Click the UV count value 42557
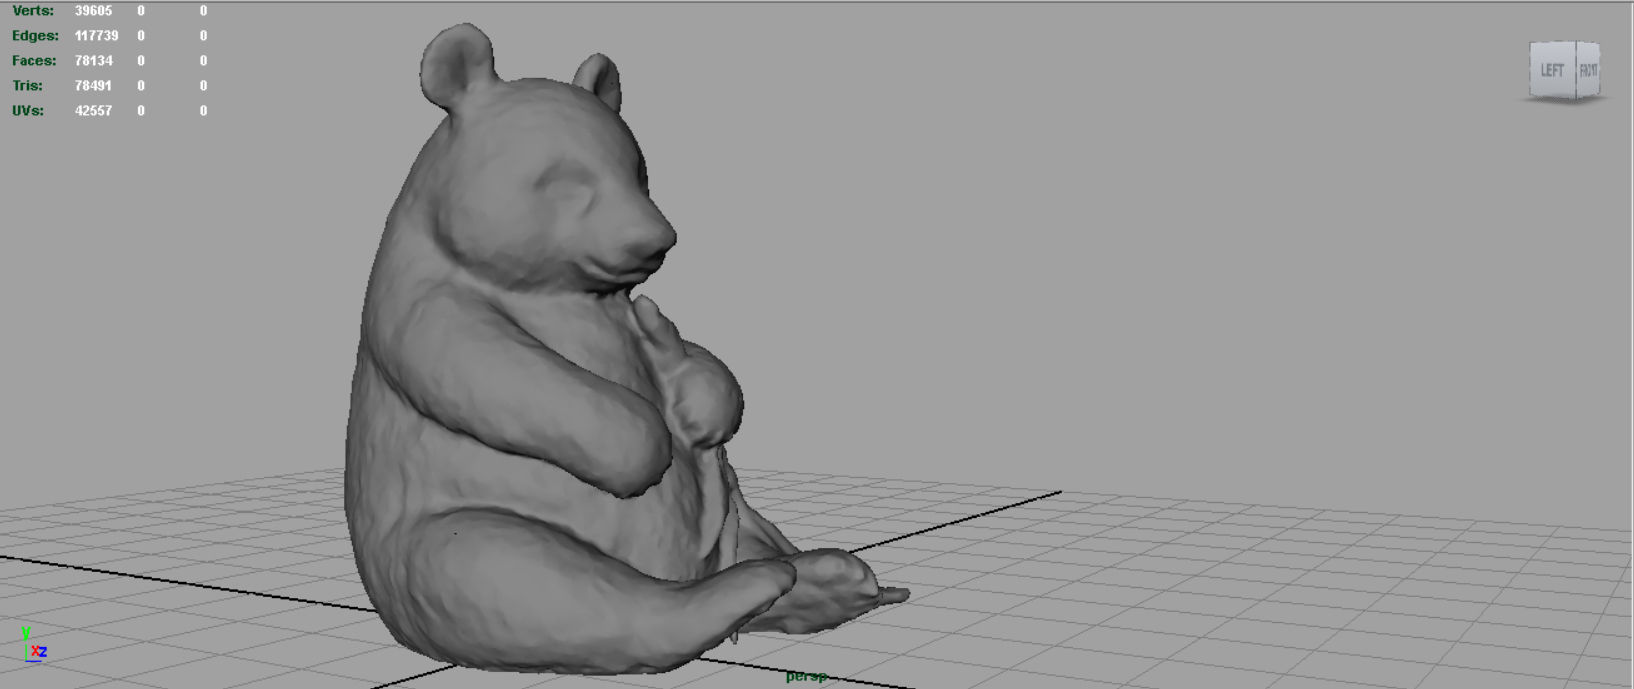Screen dimensions: 1634x689 [x=94, y=111]
